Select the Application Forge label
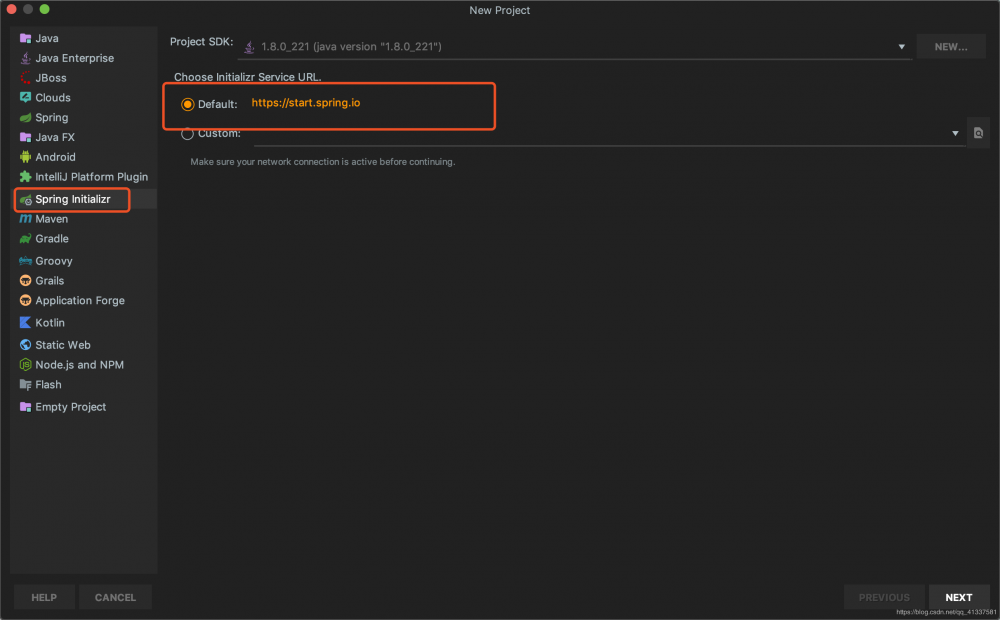 pos(80,300)
